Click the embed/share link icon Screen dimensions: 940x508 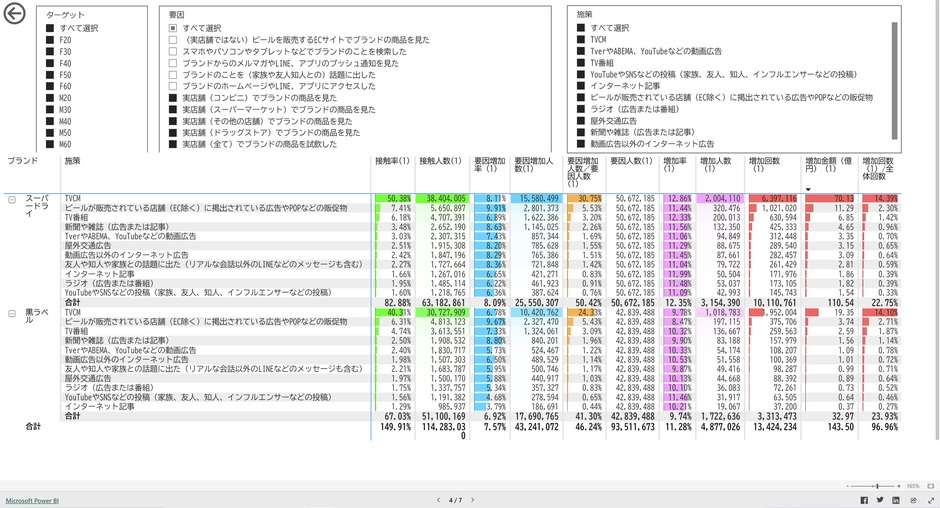click(914, 500)
